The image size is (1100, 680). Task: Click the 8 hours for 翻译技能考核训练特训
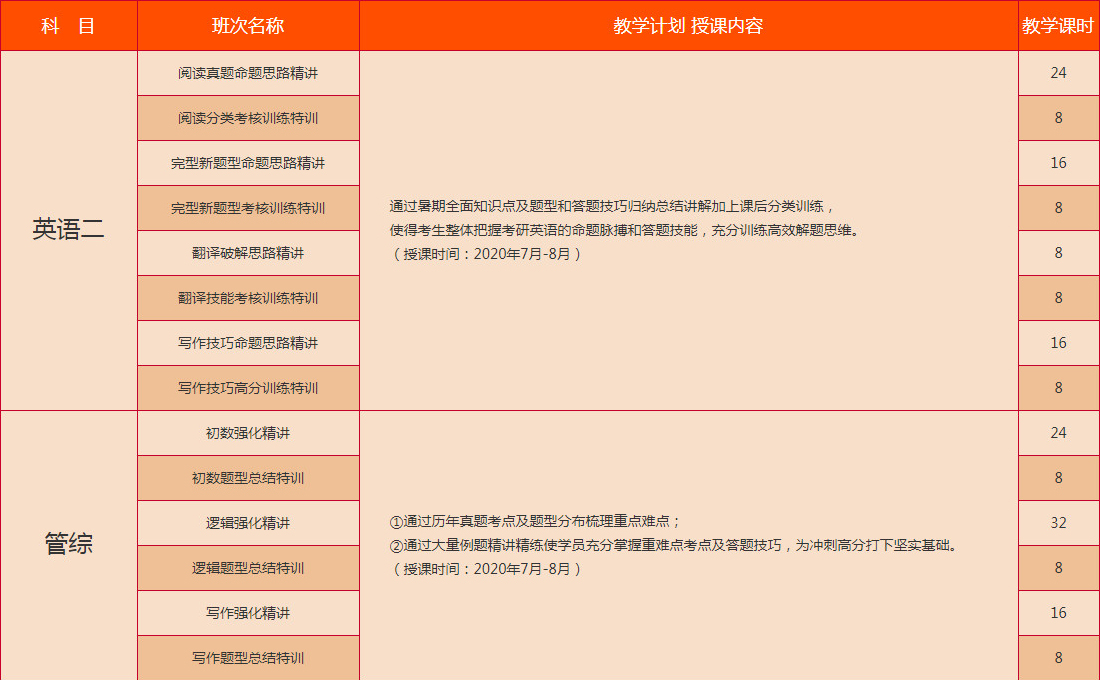coord(1059,298)
